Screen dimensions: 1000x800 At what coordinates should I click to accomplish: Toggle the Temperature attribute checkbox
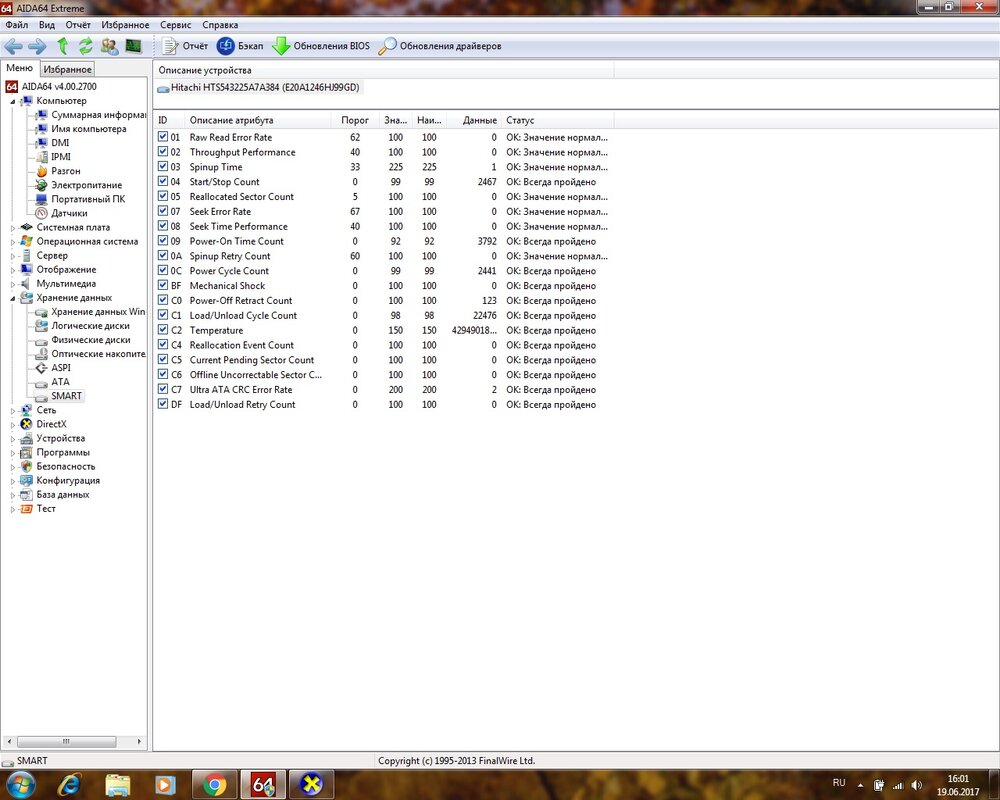[x=163, y=330]
